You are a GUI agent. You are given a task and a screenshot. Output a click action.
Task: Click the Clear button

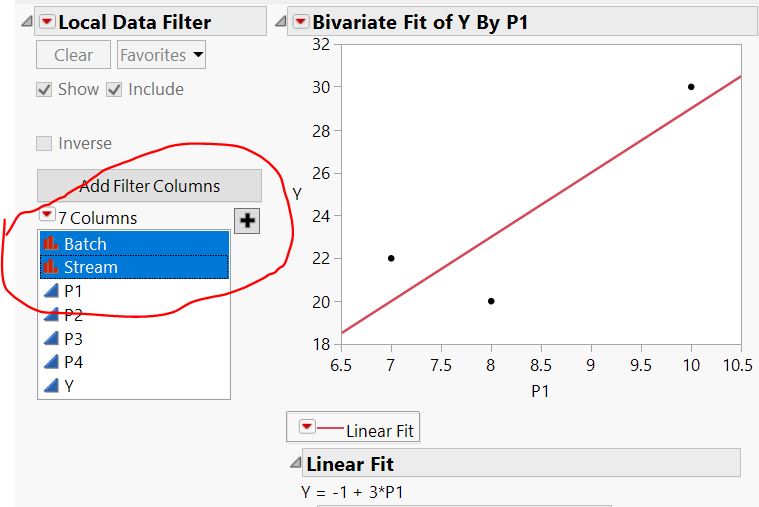click(x=73, y=55)
